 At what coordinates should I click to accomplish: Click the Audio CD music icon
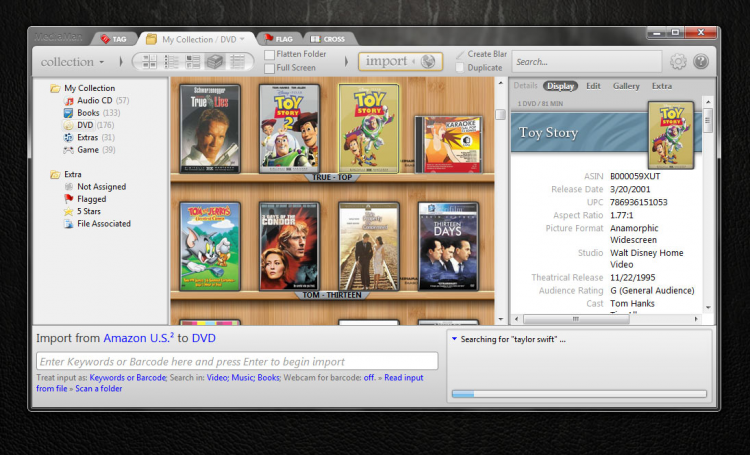(69, 100)
